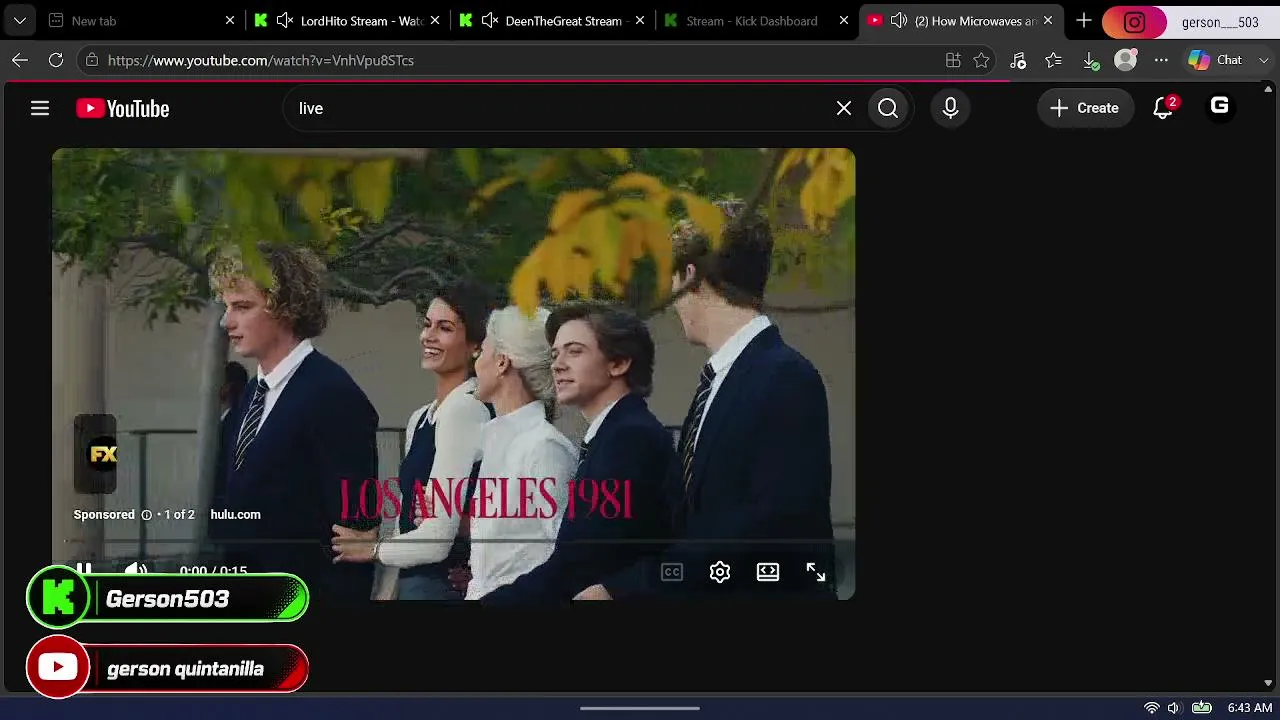Expand the tab search dropdown arrow
This screenshot has height=720, width=1280.
tap(20, 20)
